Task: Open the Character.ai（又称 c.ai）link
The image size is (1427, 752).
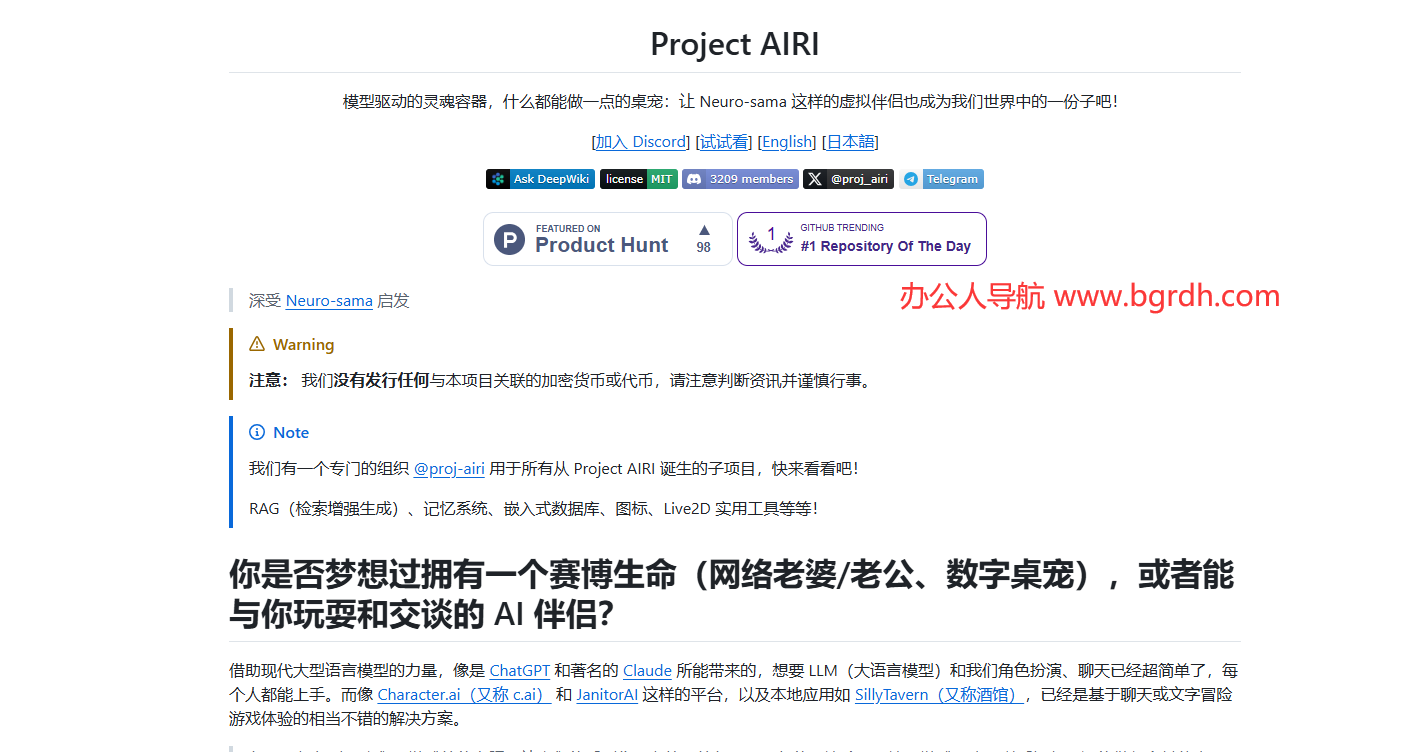Action: click(463, 694)
